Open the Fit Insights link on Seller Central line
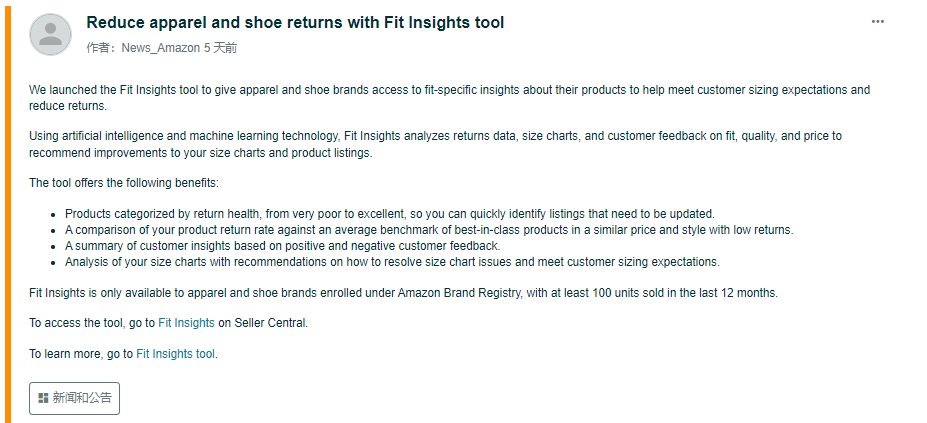Viewport: 927px width, 423px height. 186,323
